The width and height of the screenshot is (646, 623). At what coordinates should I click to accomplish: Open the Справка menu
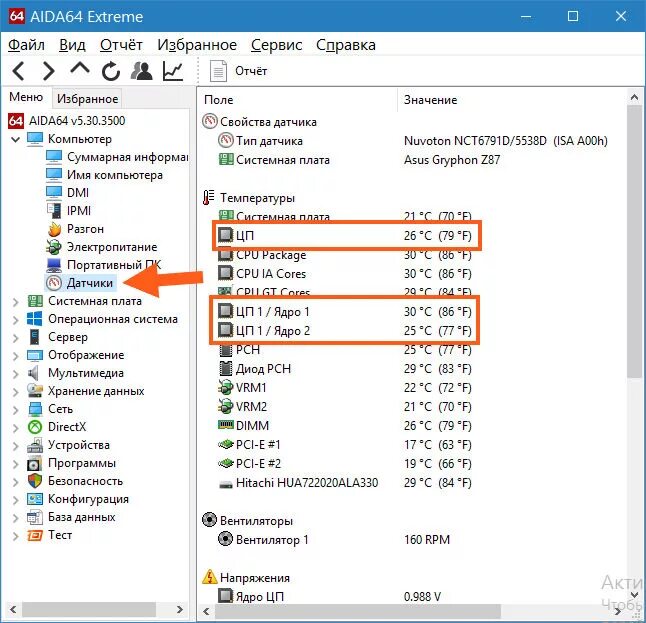point(346,44)
